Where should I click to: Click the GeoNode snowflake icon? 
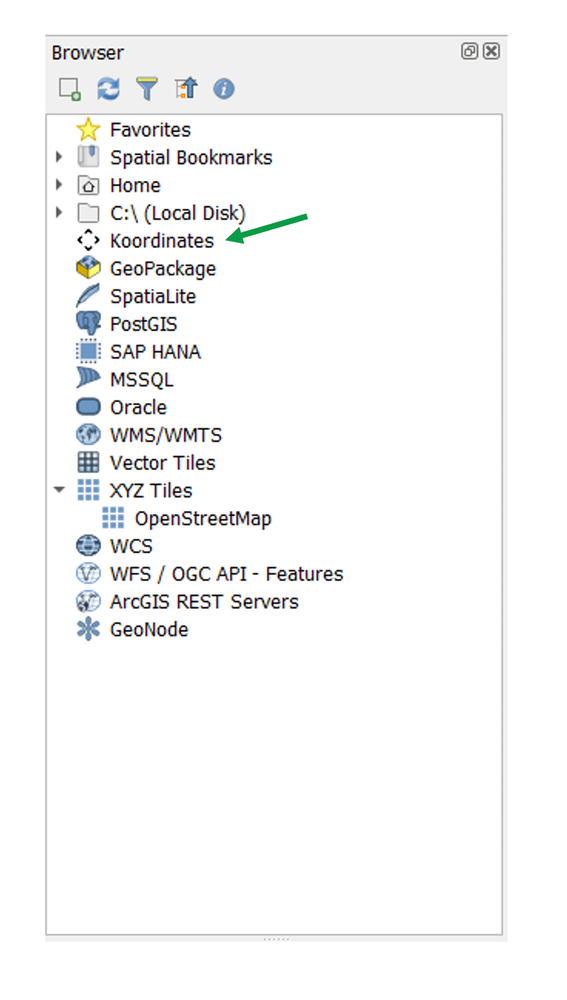(x=88, y=629)
